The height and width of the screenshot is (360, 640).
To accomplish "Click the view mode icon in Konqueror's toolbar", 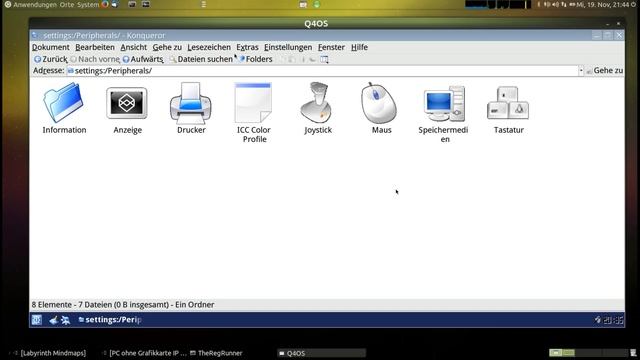I will (324, 60).
